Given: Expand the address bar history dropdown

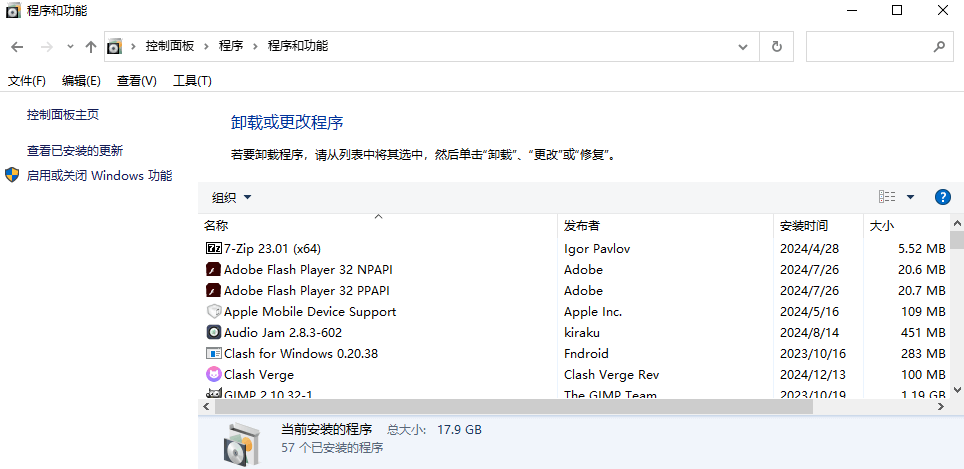Looking at the screenshot, I should 742,46.
